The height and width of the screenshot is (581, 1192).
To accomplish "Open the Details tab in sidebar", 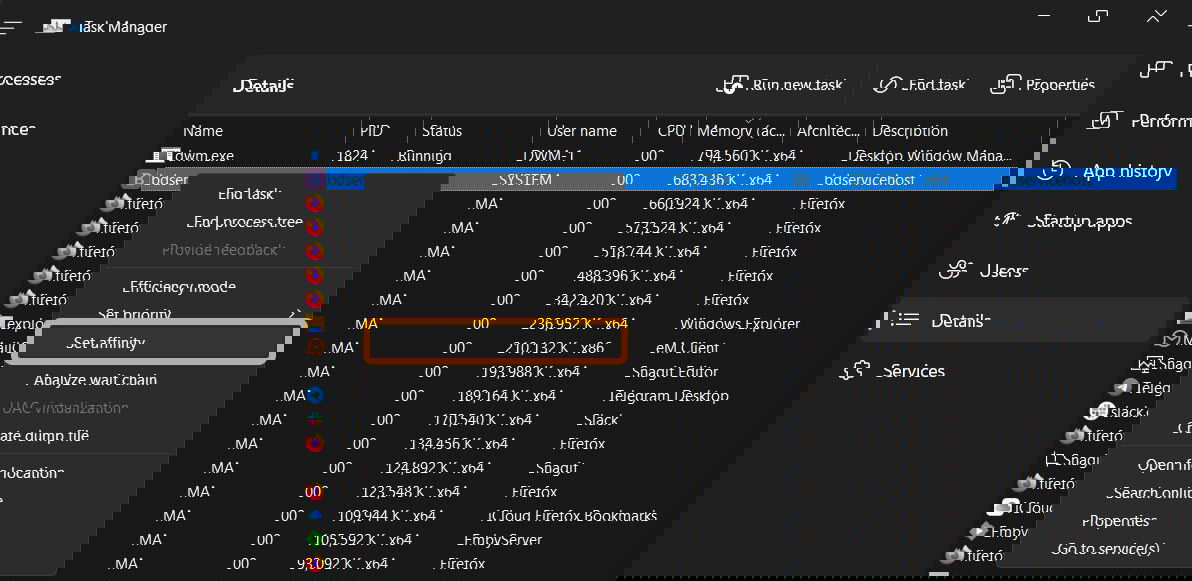I will [x=961, y=320].
